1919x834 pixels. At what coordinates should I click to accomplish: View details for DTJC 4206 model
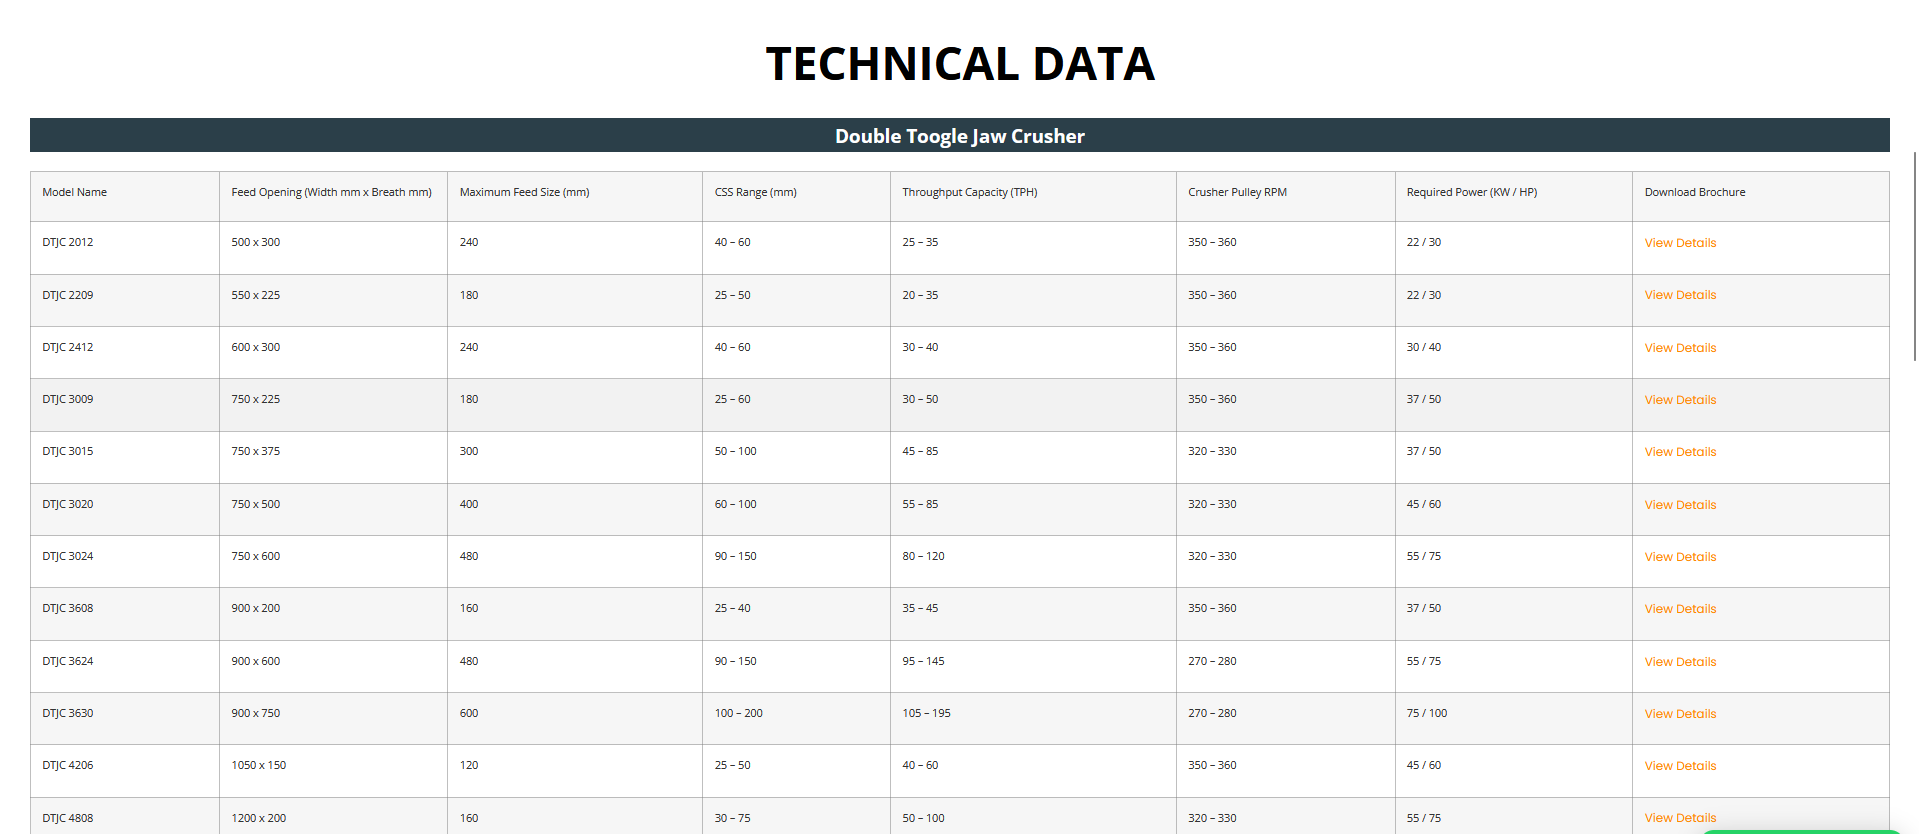[1679, 766]
